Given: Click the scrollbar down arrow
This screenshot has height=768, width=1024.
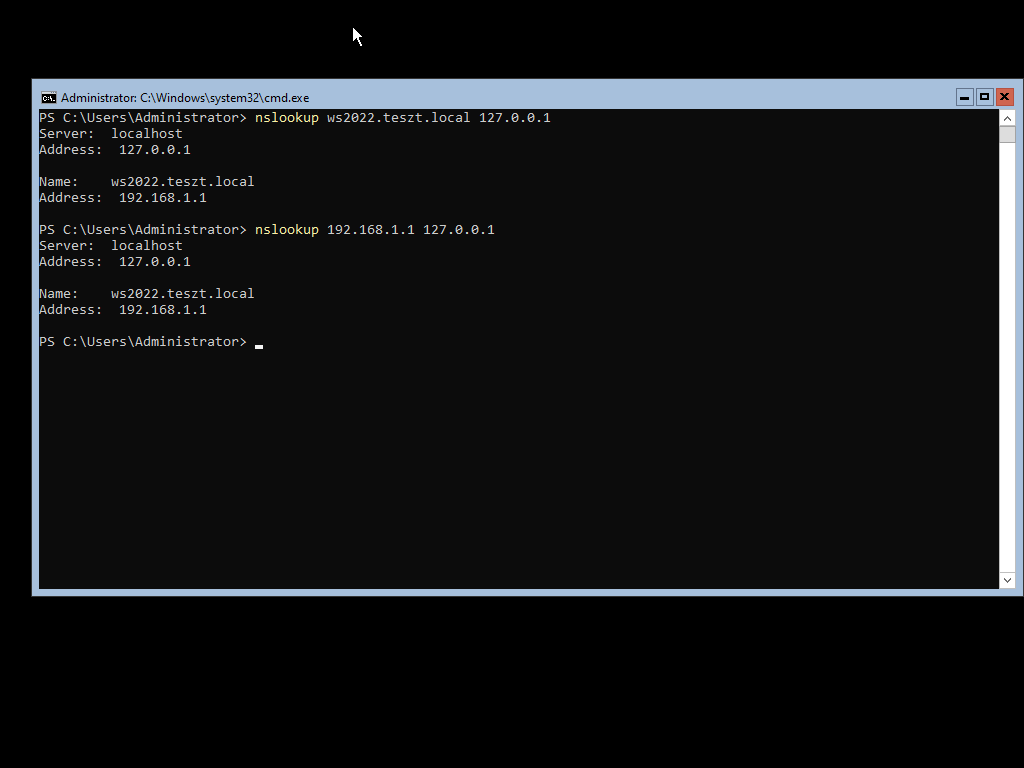Looking at the screenshot, I should point(1007,580).
